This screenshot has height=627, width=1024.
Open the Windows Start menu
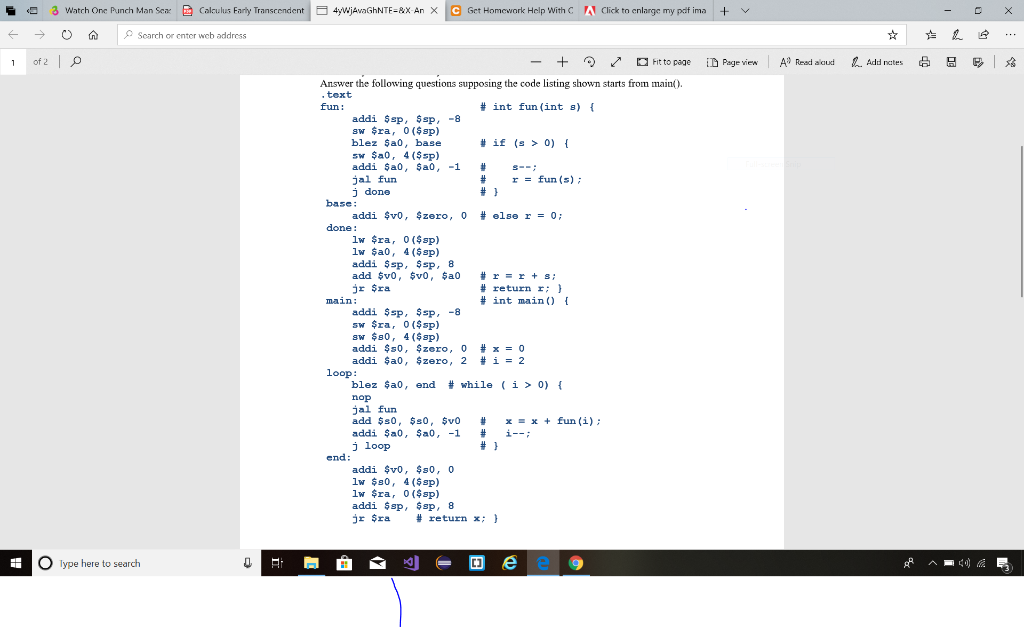point(16,563)
